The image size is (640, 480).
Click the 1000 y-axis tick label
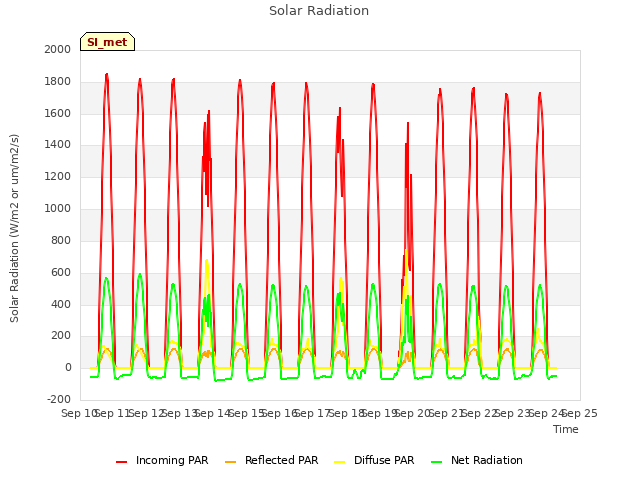tap(58, 209)
